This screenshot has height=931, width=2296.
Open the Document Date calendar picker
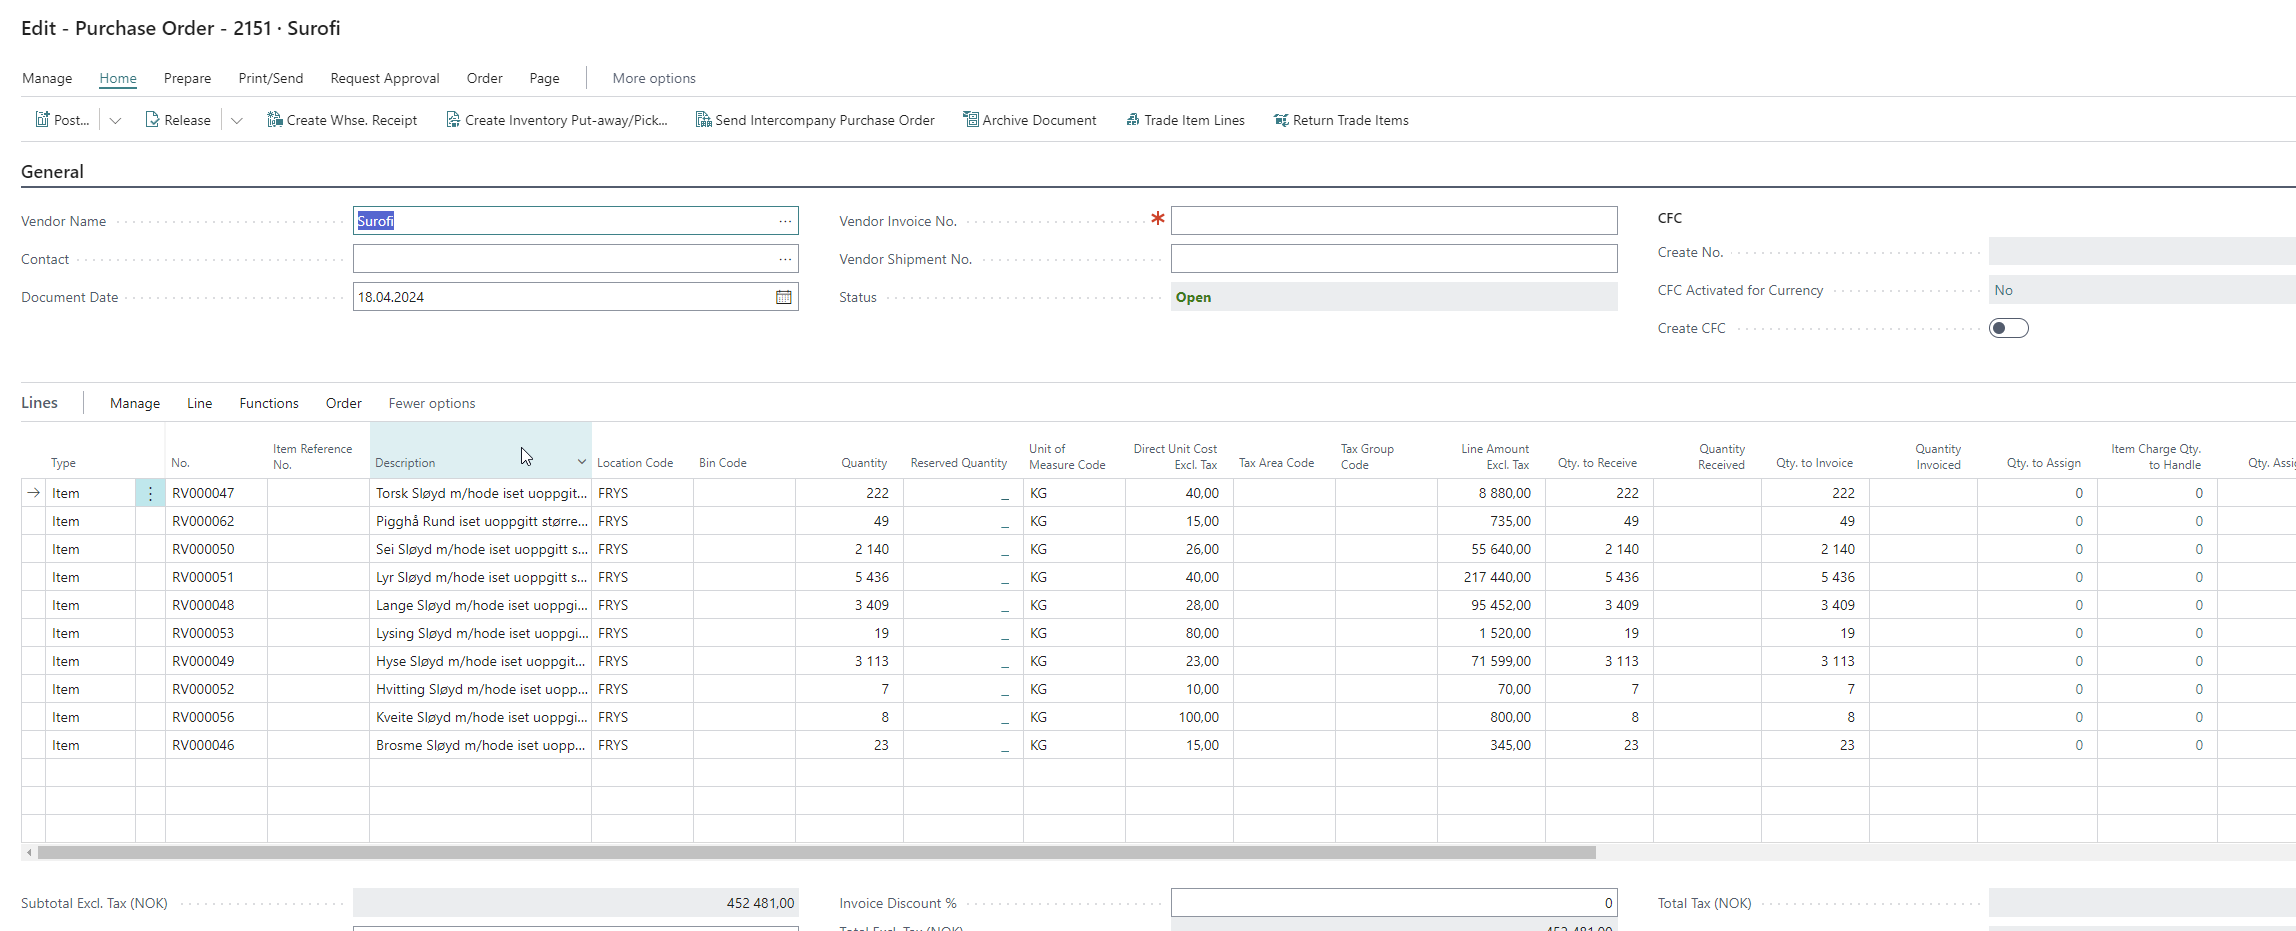click(784, 297)
